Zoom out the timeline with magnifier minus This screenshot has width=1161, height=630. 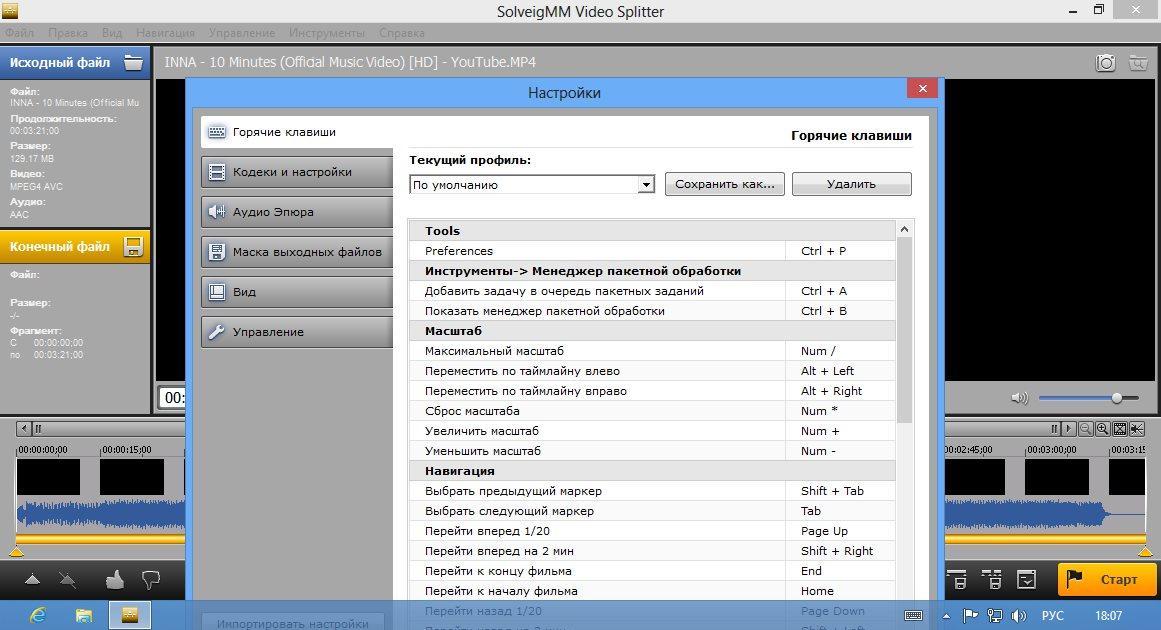[1085, 429]
